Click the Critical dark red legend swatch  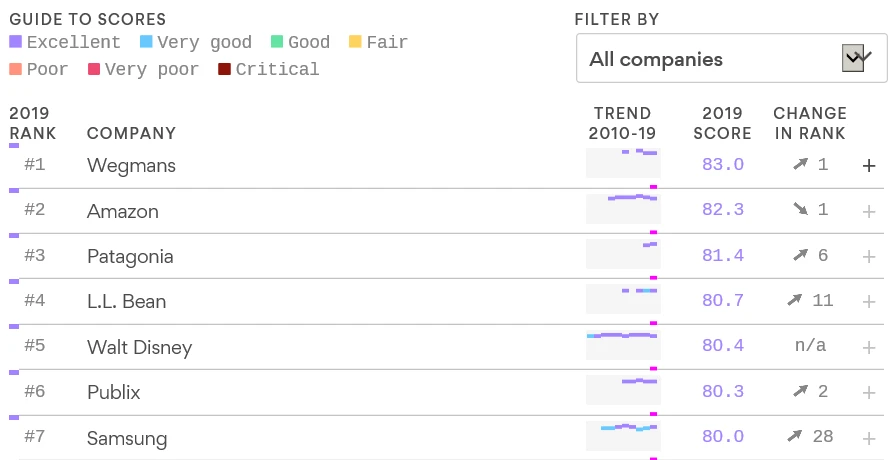coord(224,69)
